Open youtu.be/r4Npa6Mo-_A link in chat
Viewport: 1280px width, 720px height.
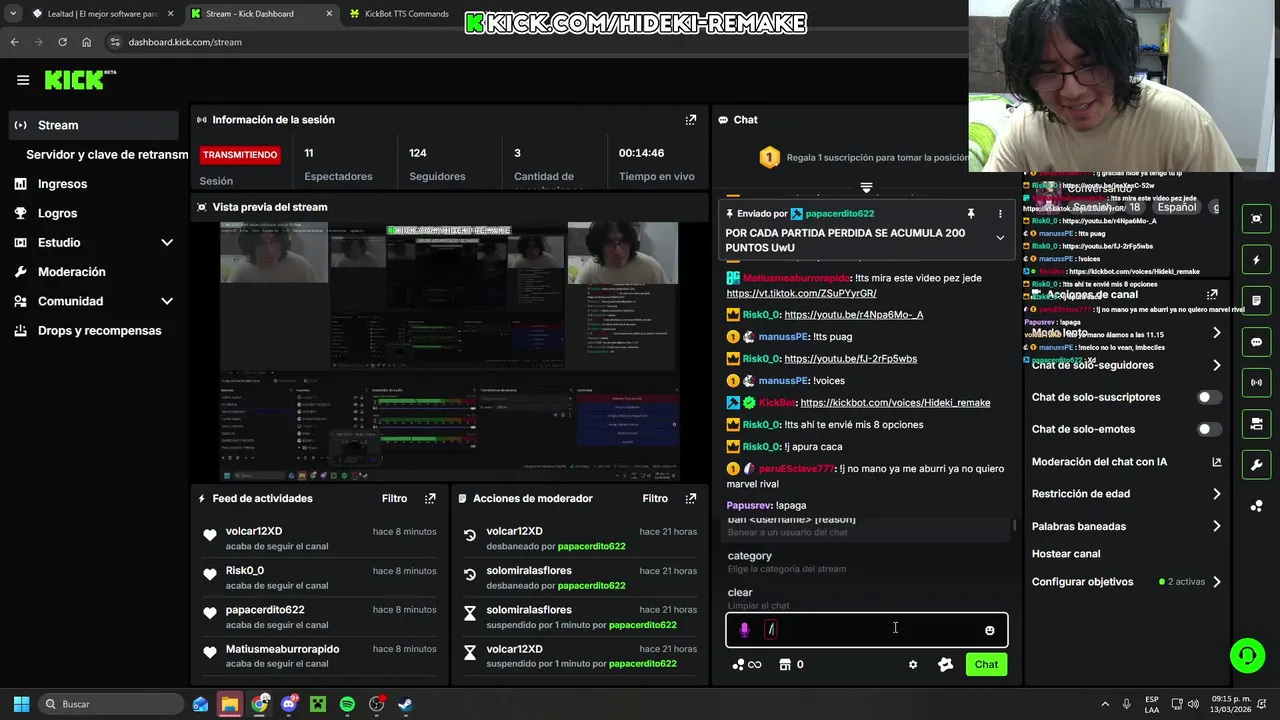853,314
